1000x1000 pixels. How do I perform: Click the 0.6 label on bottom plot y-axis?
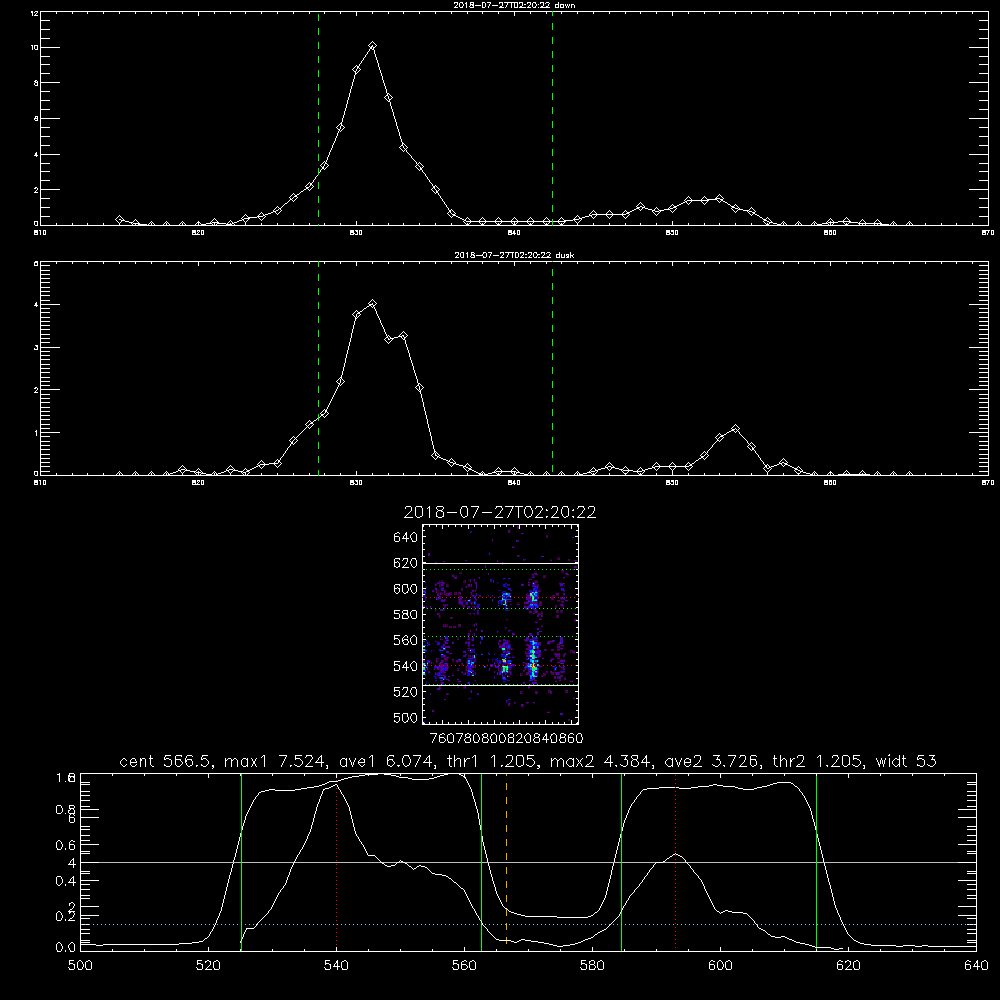66,845
